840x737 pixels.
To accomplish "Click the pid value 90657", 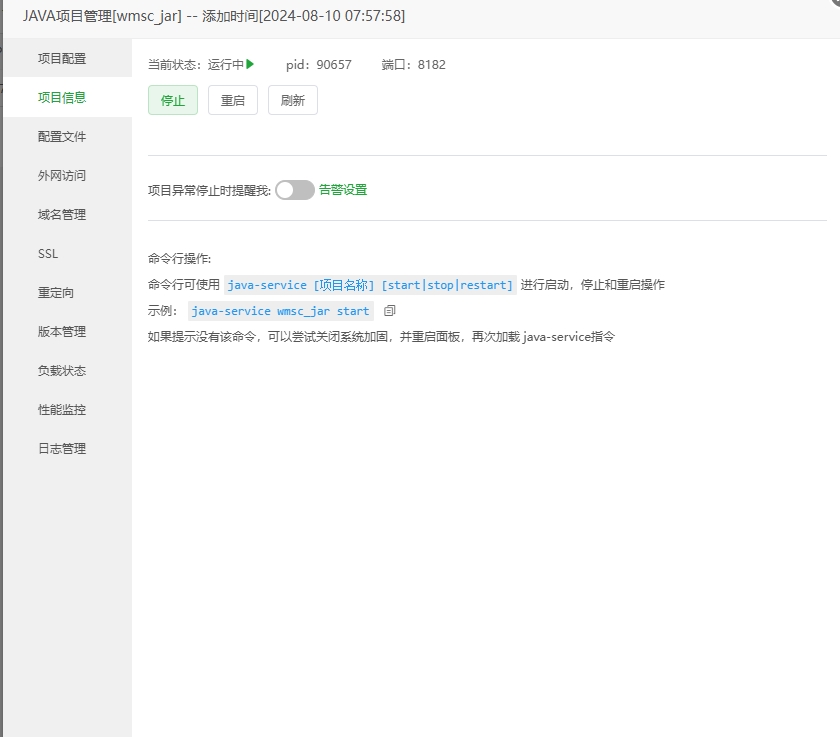I will pyautogui.click(x=334, y=65).
